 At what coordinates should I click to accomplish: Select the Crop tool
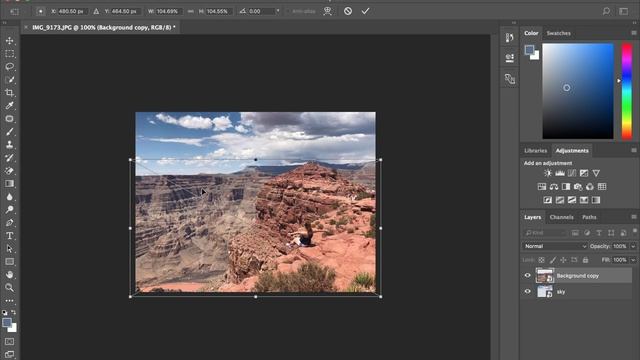(9, 93)
